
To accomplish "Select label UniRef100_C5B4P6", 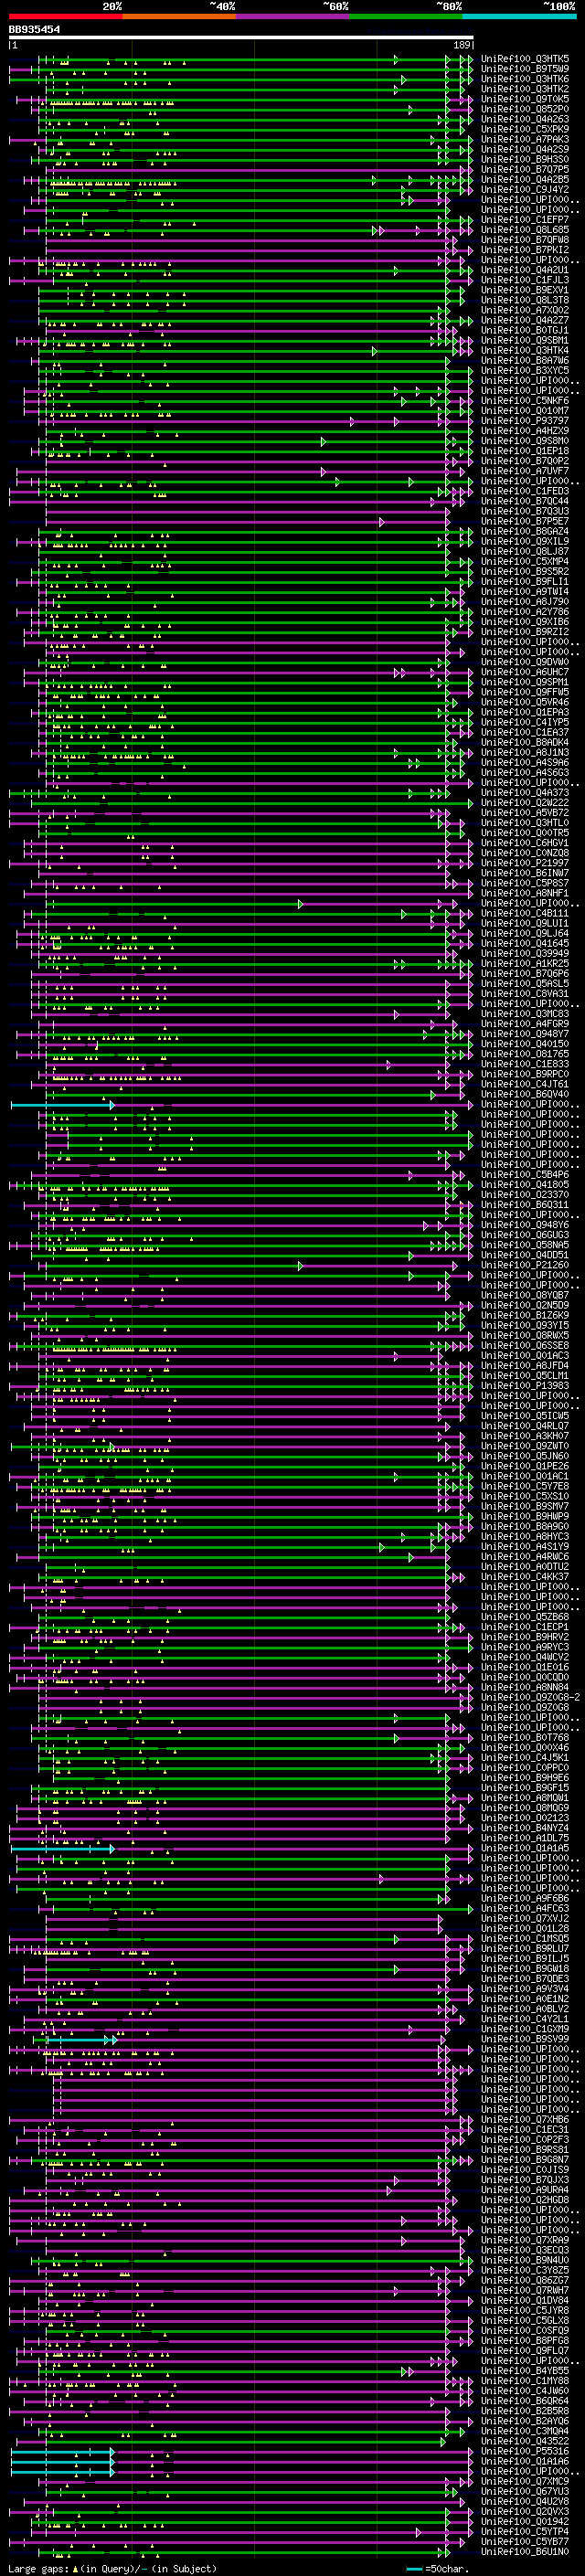I will [x=525, y=1175].
